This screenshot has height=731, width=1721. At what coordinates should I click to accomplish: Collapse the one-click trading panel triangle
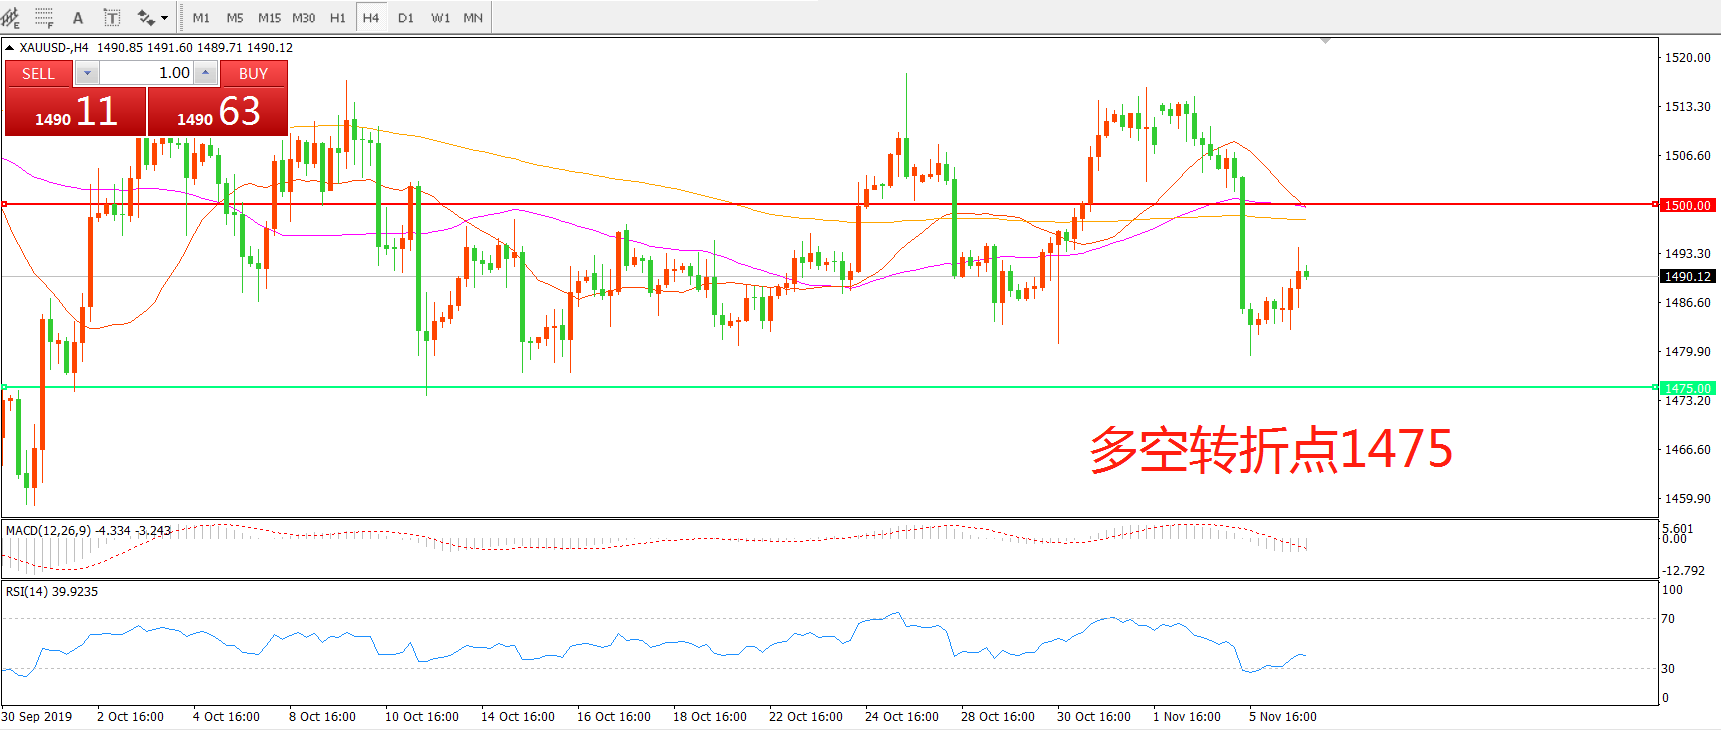click(9, 47)
